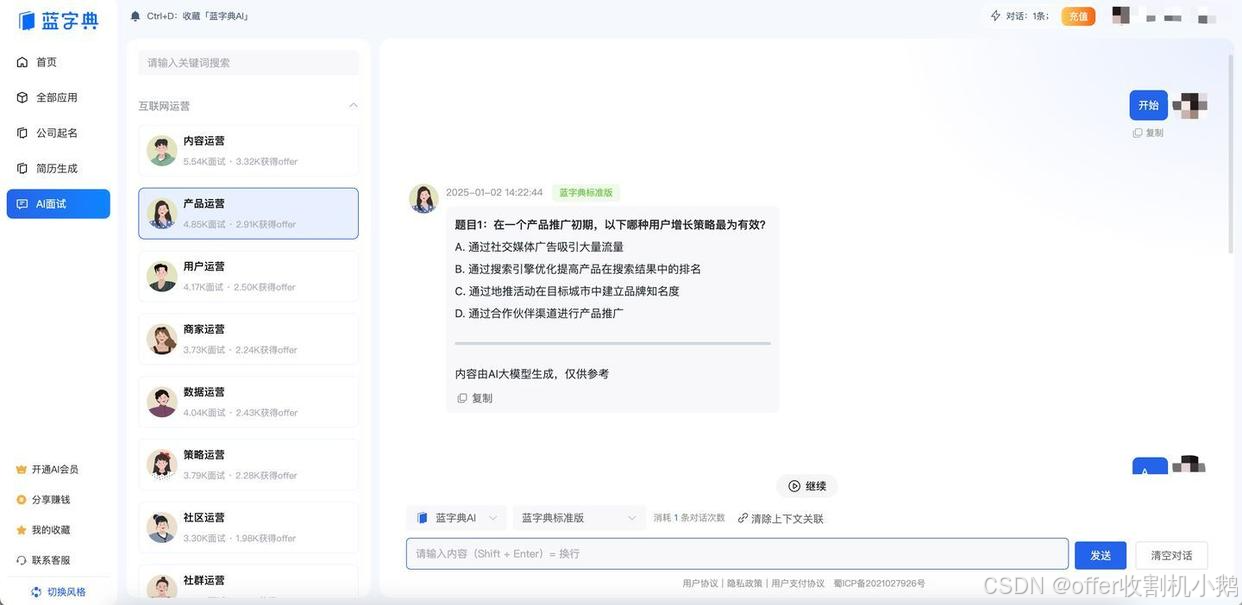Image resolution: width=1242 pixels, height=605 pixels.
Task: Click the 继续 button
Action: coord(806,486)
